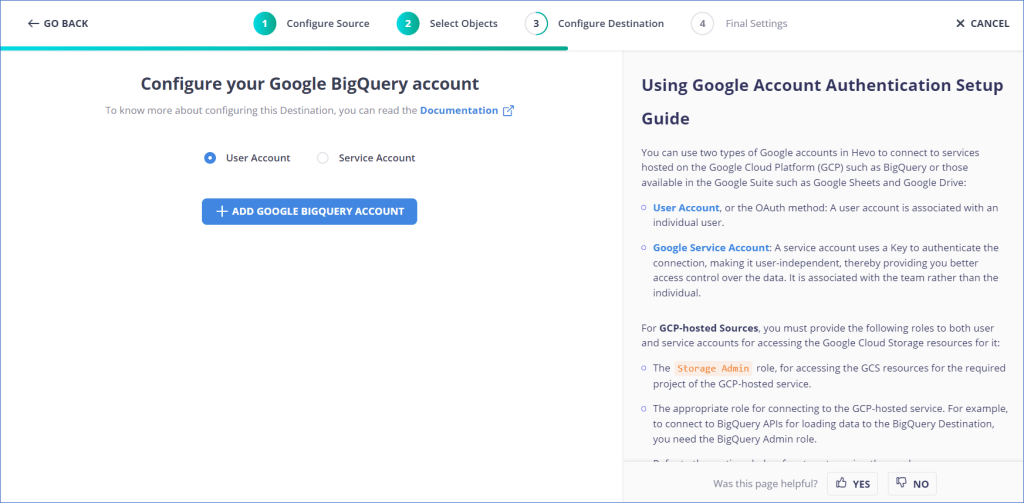Select the User Account radio button
1024x503 pixels.
[210, 157]
